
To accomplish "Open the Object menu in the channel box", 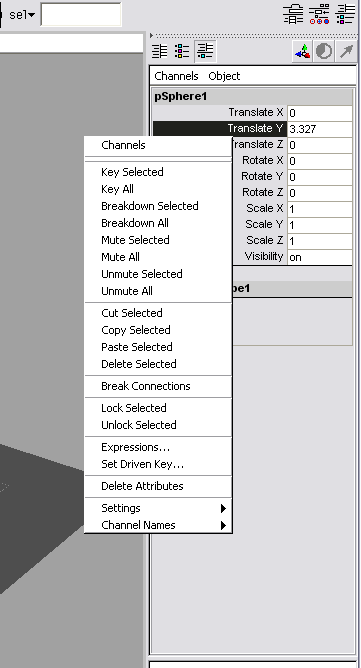I will 224,76.
